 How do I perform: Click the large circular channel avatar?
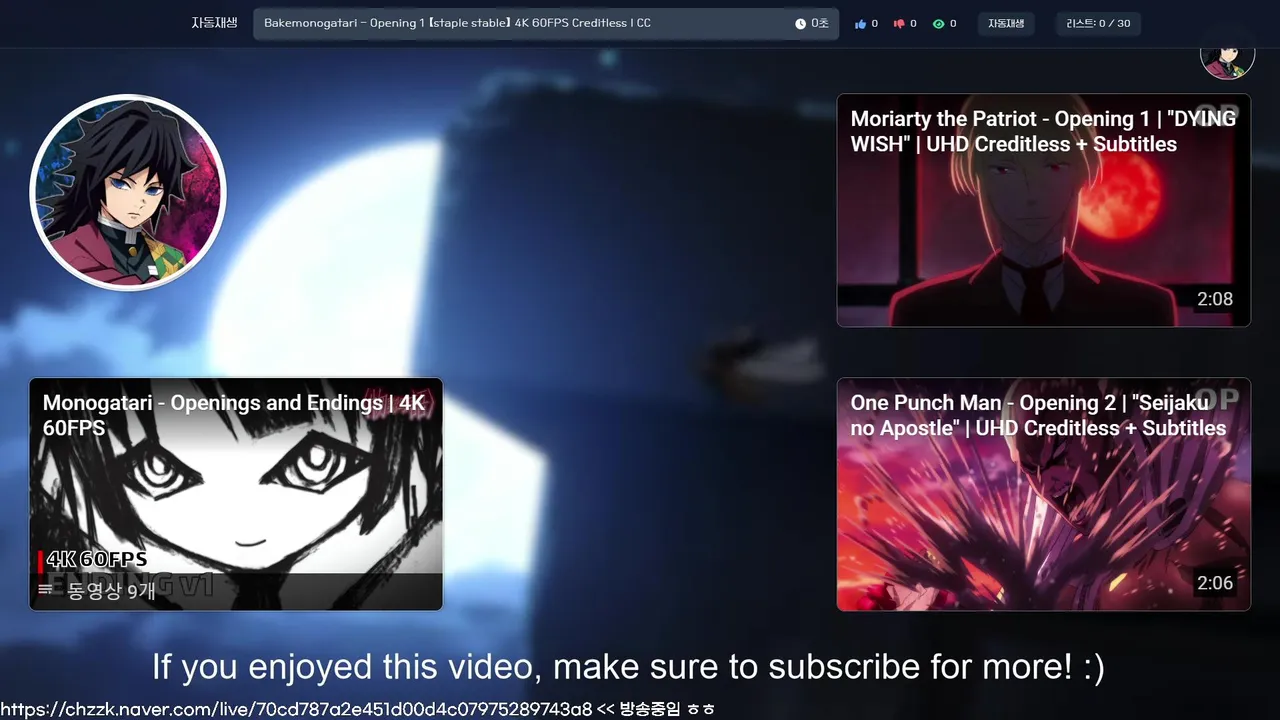tap(128, 192)
